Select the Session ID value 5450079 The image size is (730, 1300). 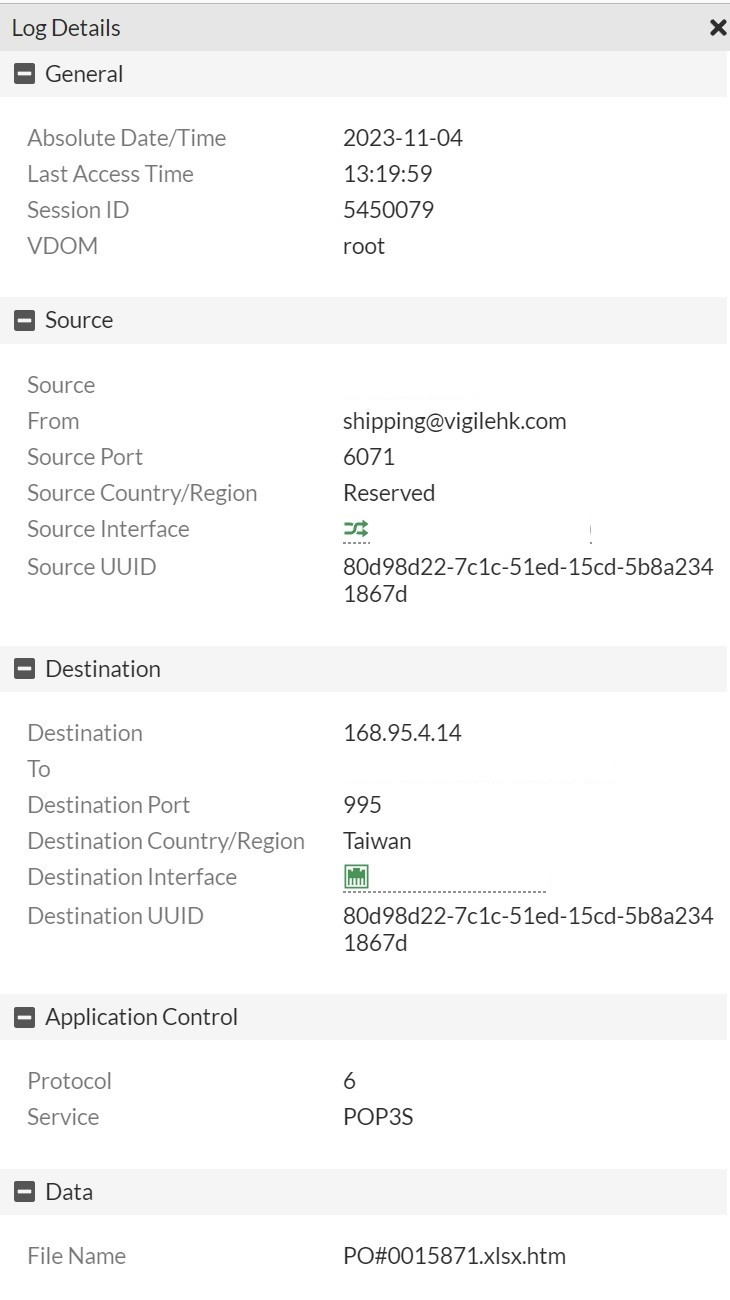(388, 210)
